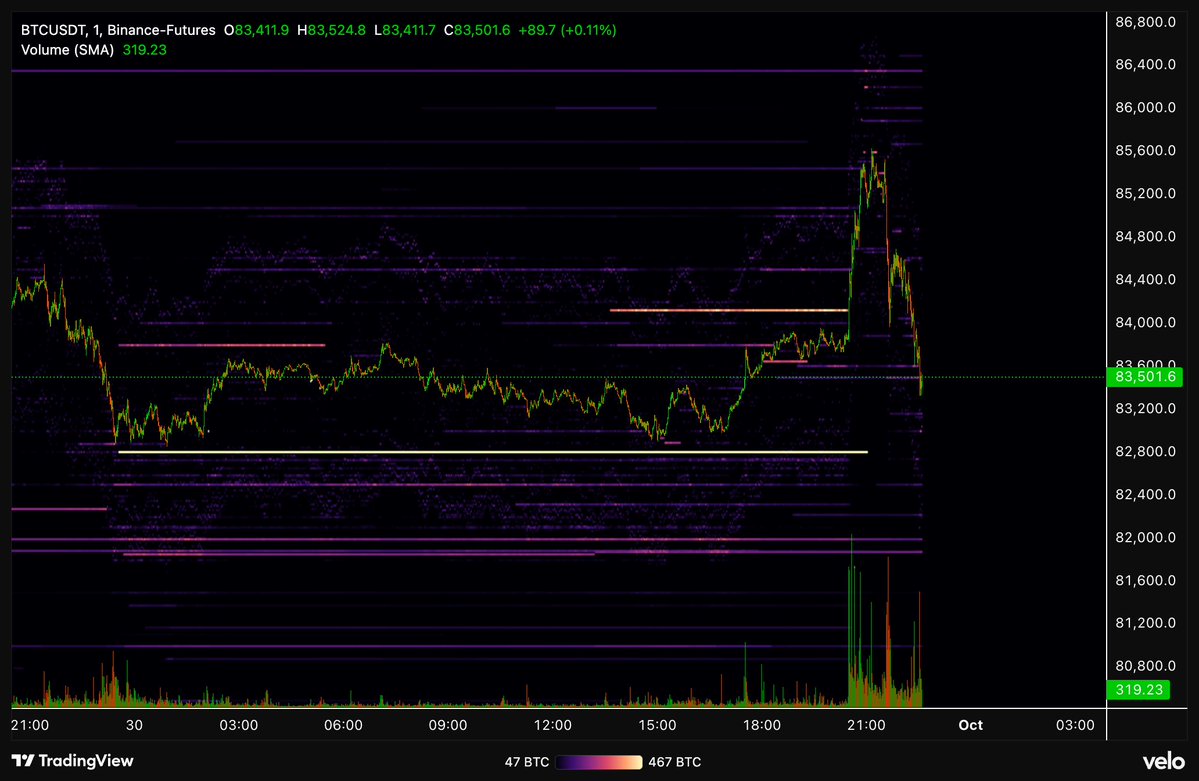
Task: Click the 84,800.0 price axis label
Action: tap(1145, 236)
